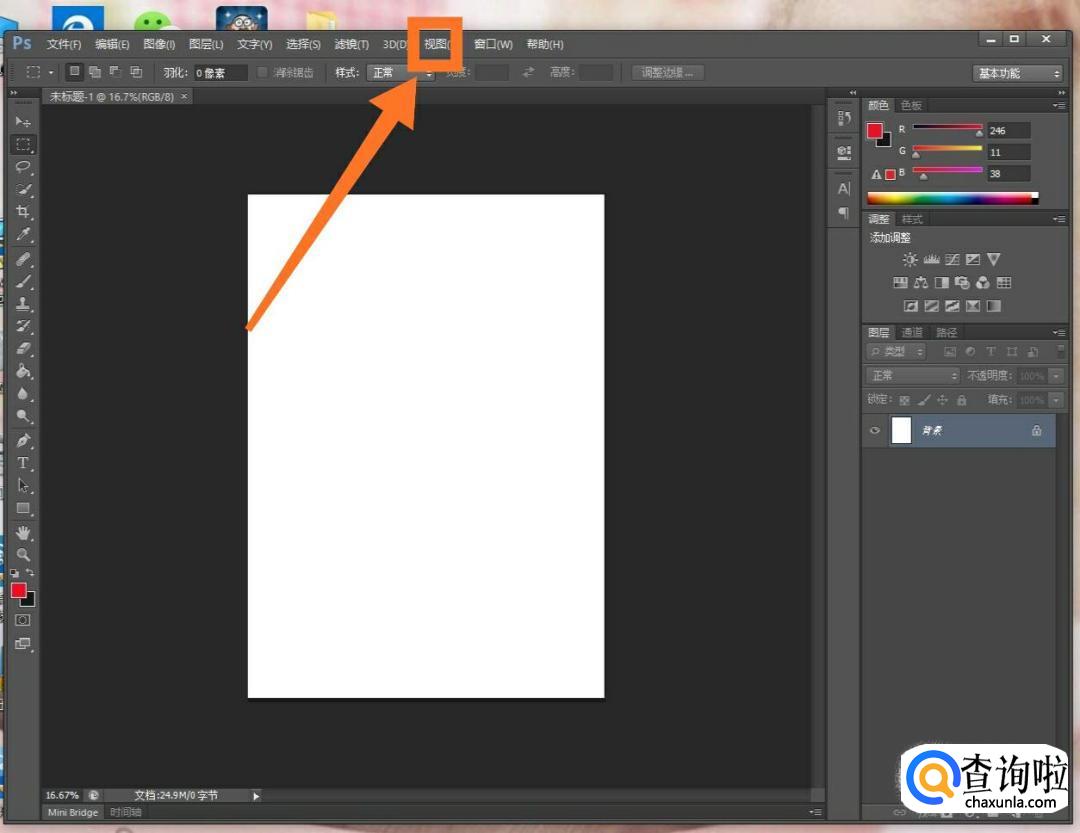Choose the Horizontal Type tool

click(x=23, y=463)
